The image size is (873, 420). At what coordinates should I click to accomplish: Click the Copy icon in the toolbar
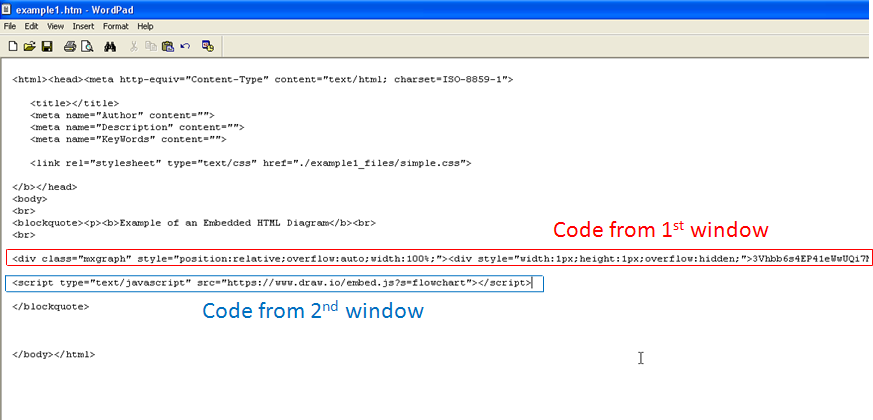coord(150,47)
